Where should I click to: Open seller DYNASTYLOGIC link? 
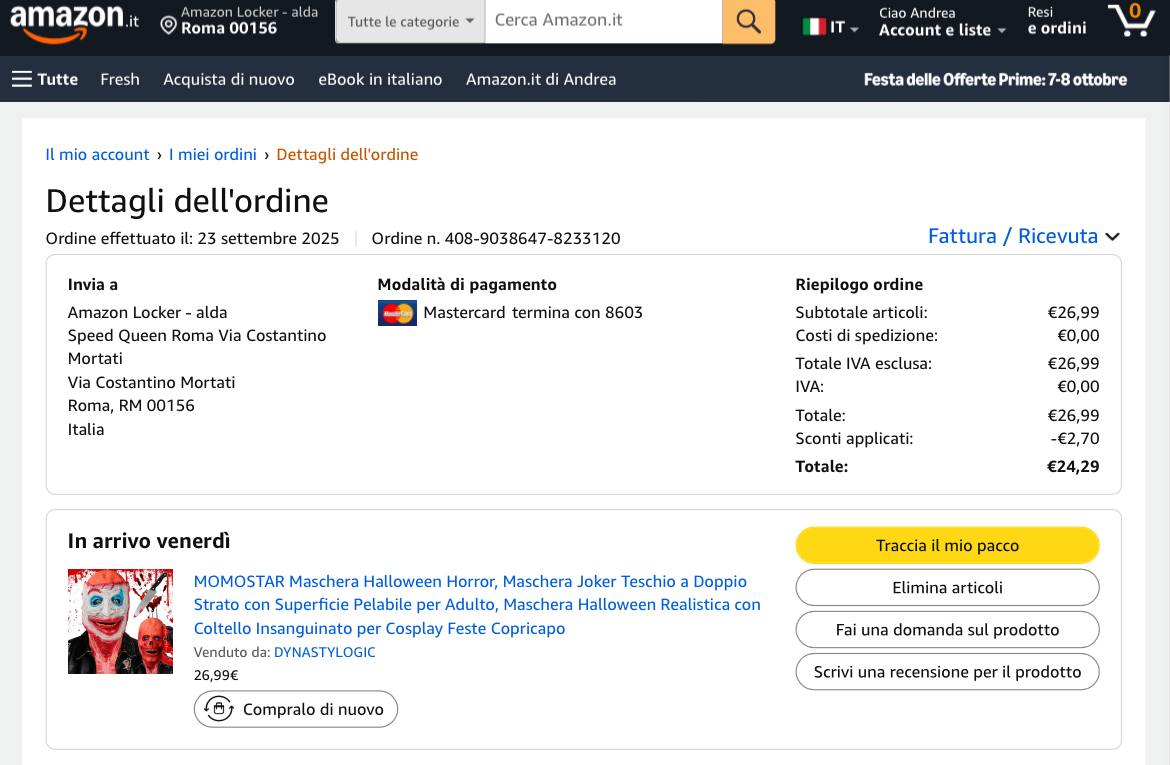click(x=325, y=652)
